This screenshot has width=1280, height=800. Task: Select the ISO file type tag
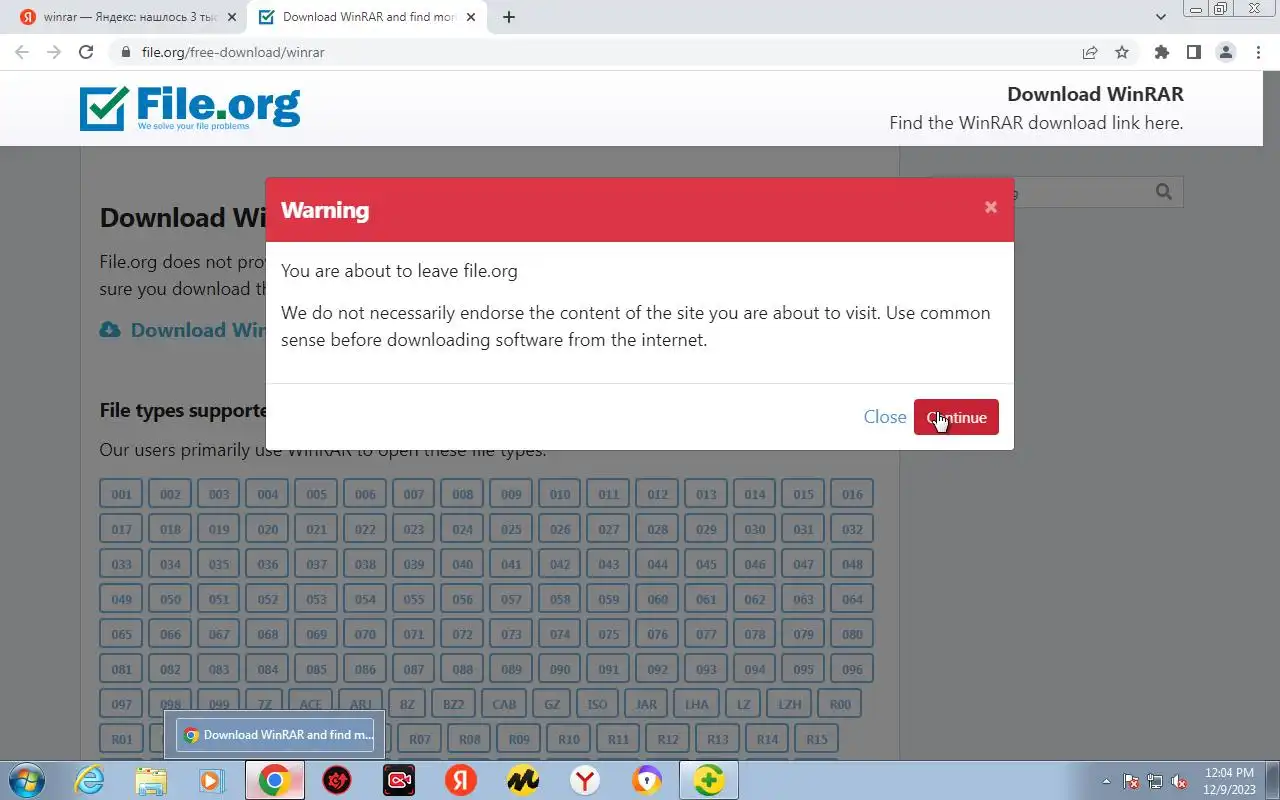point(597,704)
